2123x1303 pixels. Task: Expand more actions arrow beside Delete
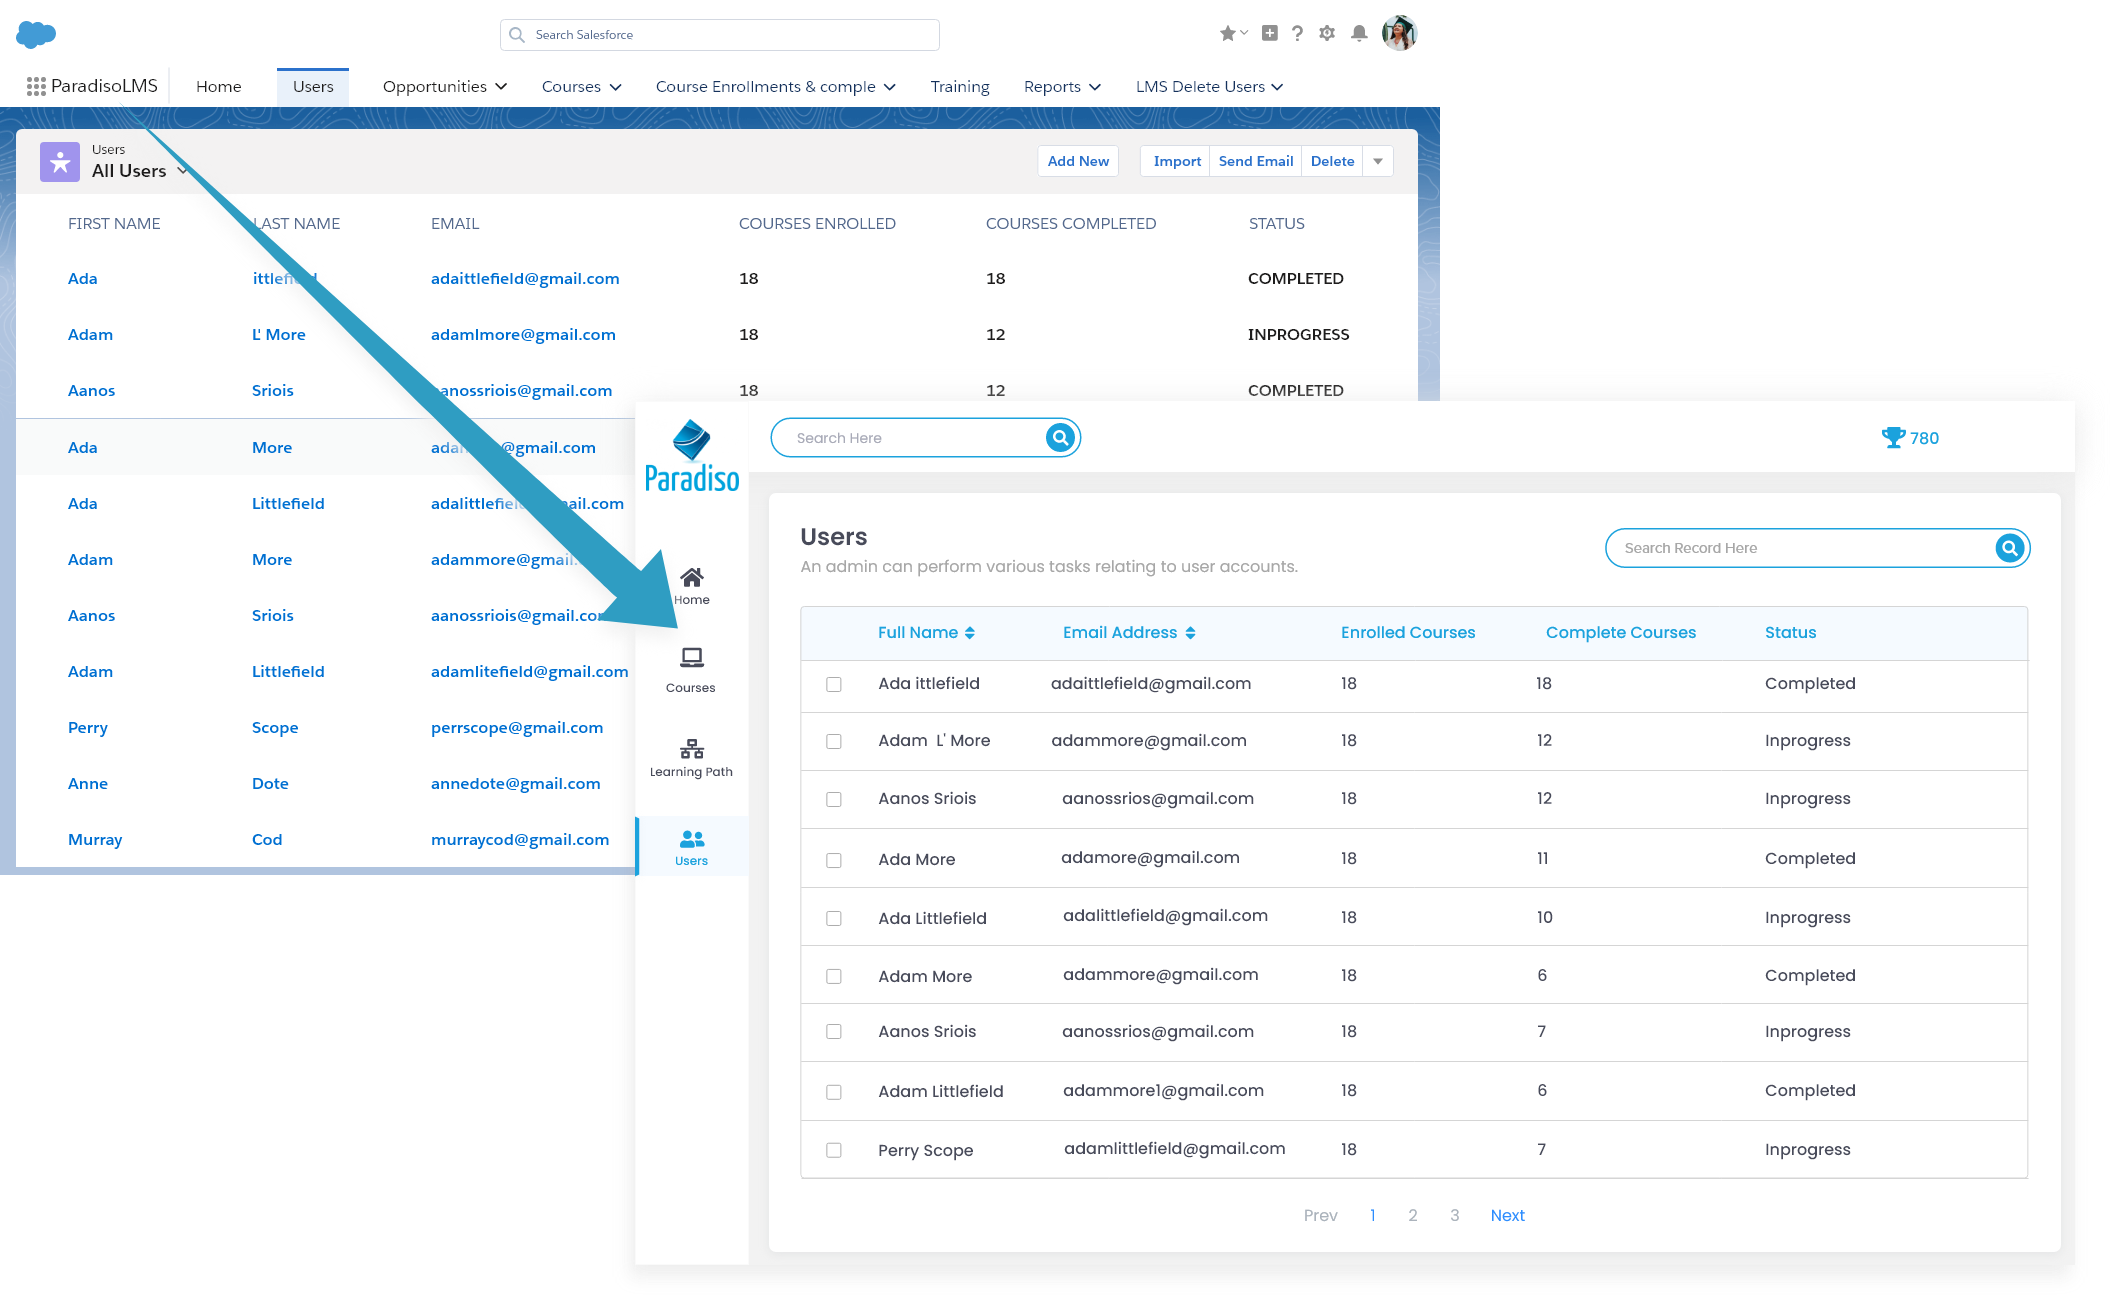coord(1378,161)
